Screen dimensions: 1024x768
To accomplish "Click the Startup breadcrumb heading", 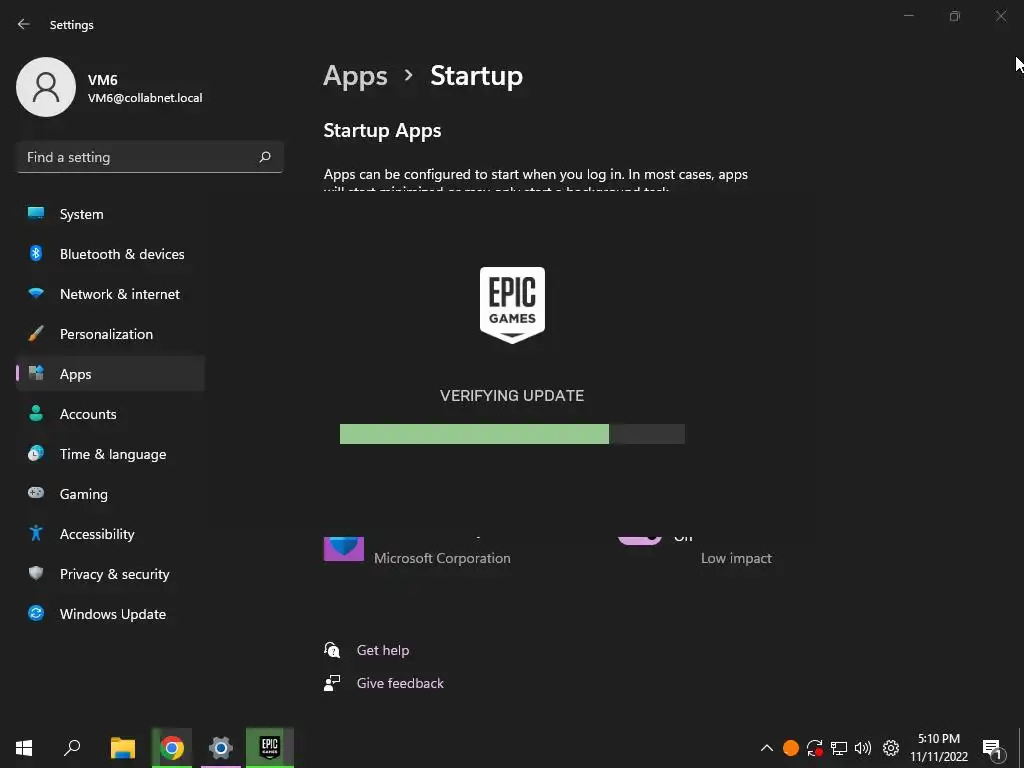I will (x=477, y=76).
